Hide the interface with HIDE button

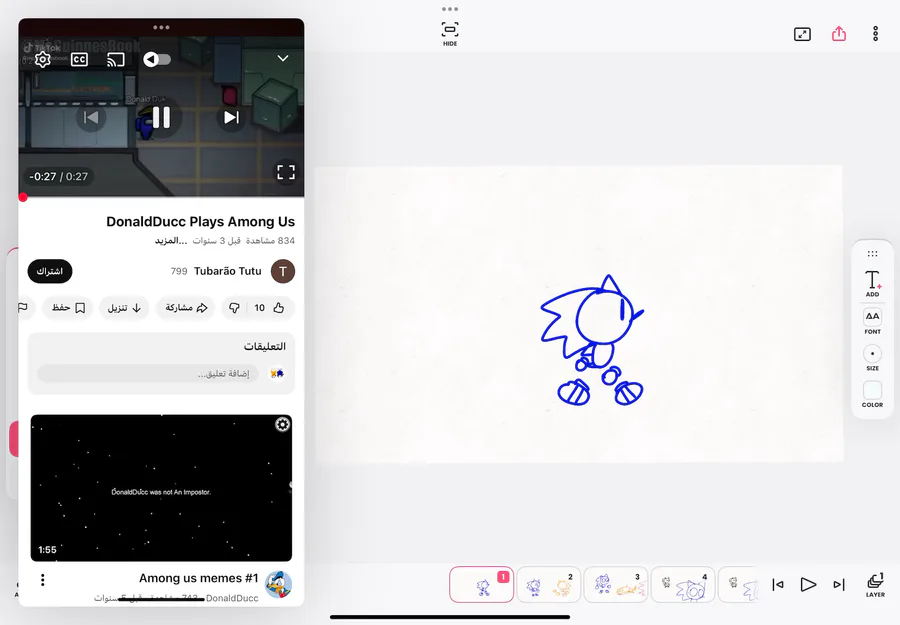click(x=450, y=34)
